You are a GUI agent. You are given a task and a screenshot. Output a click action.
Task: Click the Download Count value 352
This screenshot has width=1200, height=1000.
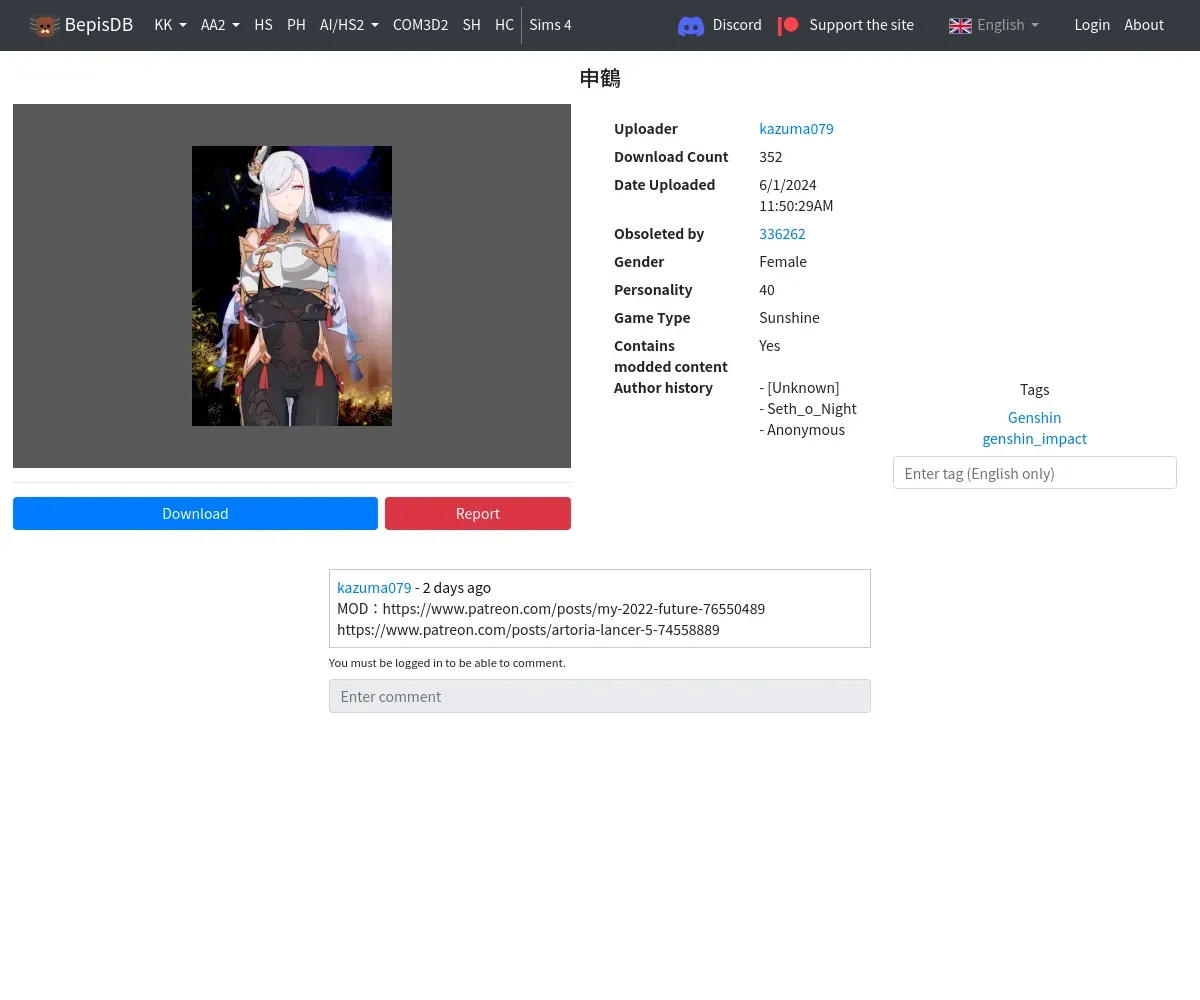click(x=770, y=157)
